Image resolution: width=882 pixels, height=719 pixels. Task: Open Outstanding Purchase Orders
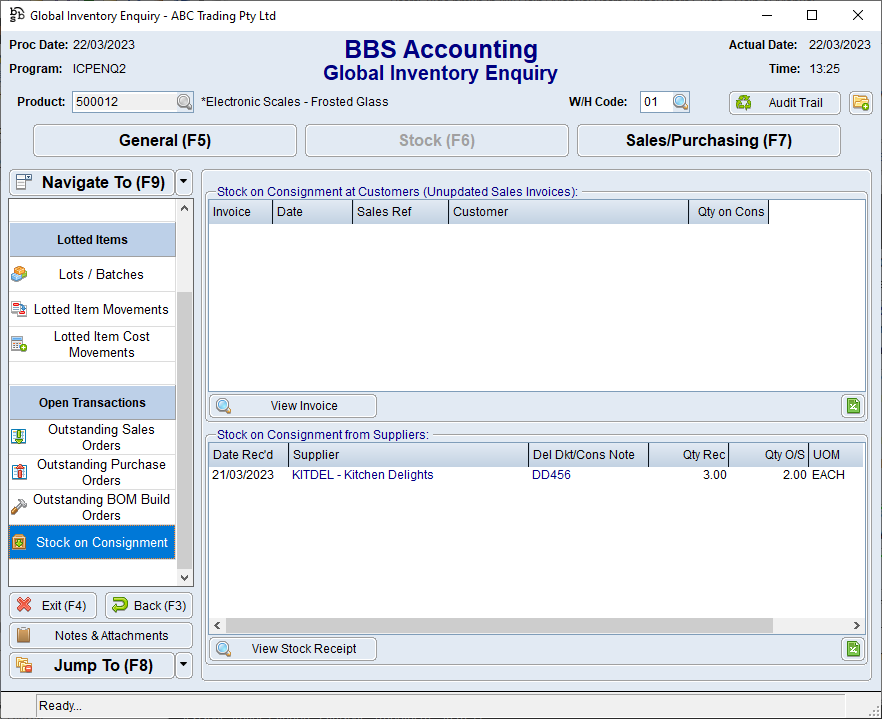pyautogui.click(x=92, y=472)
